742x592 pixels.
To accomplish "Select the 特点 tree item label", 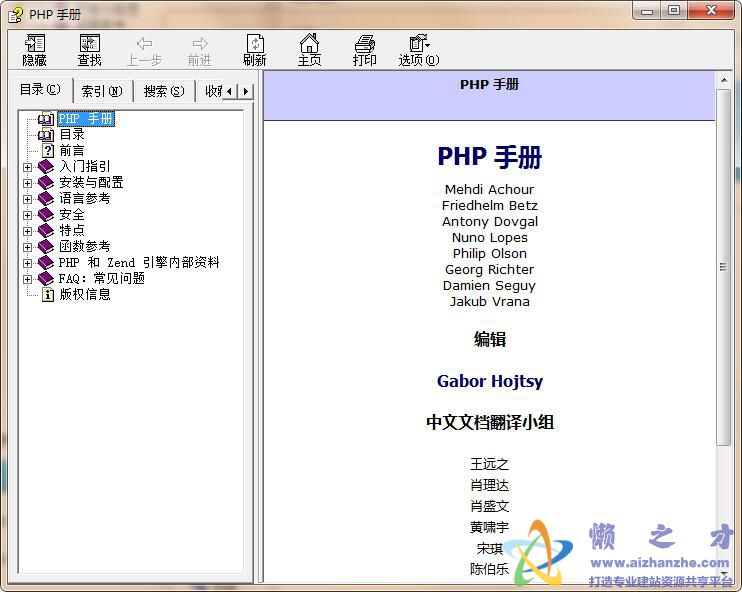I will pos(72,231).
